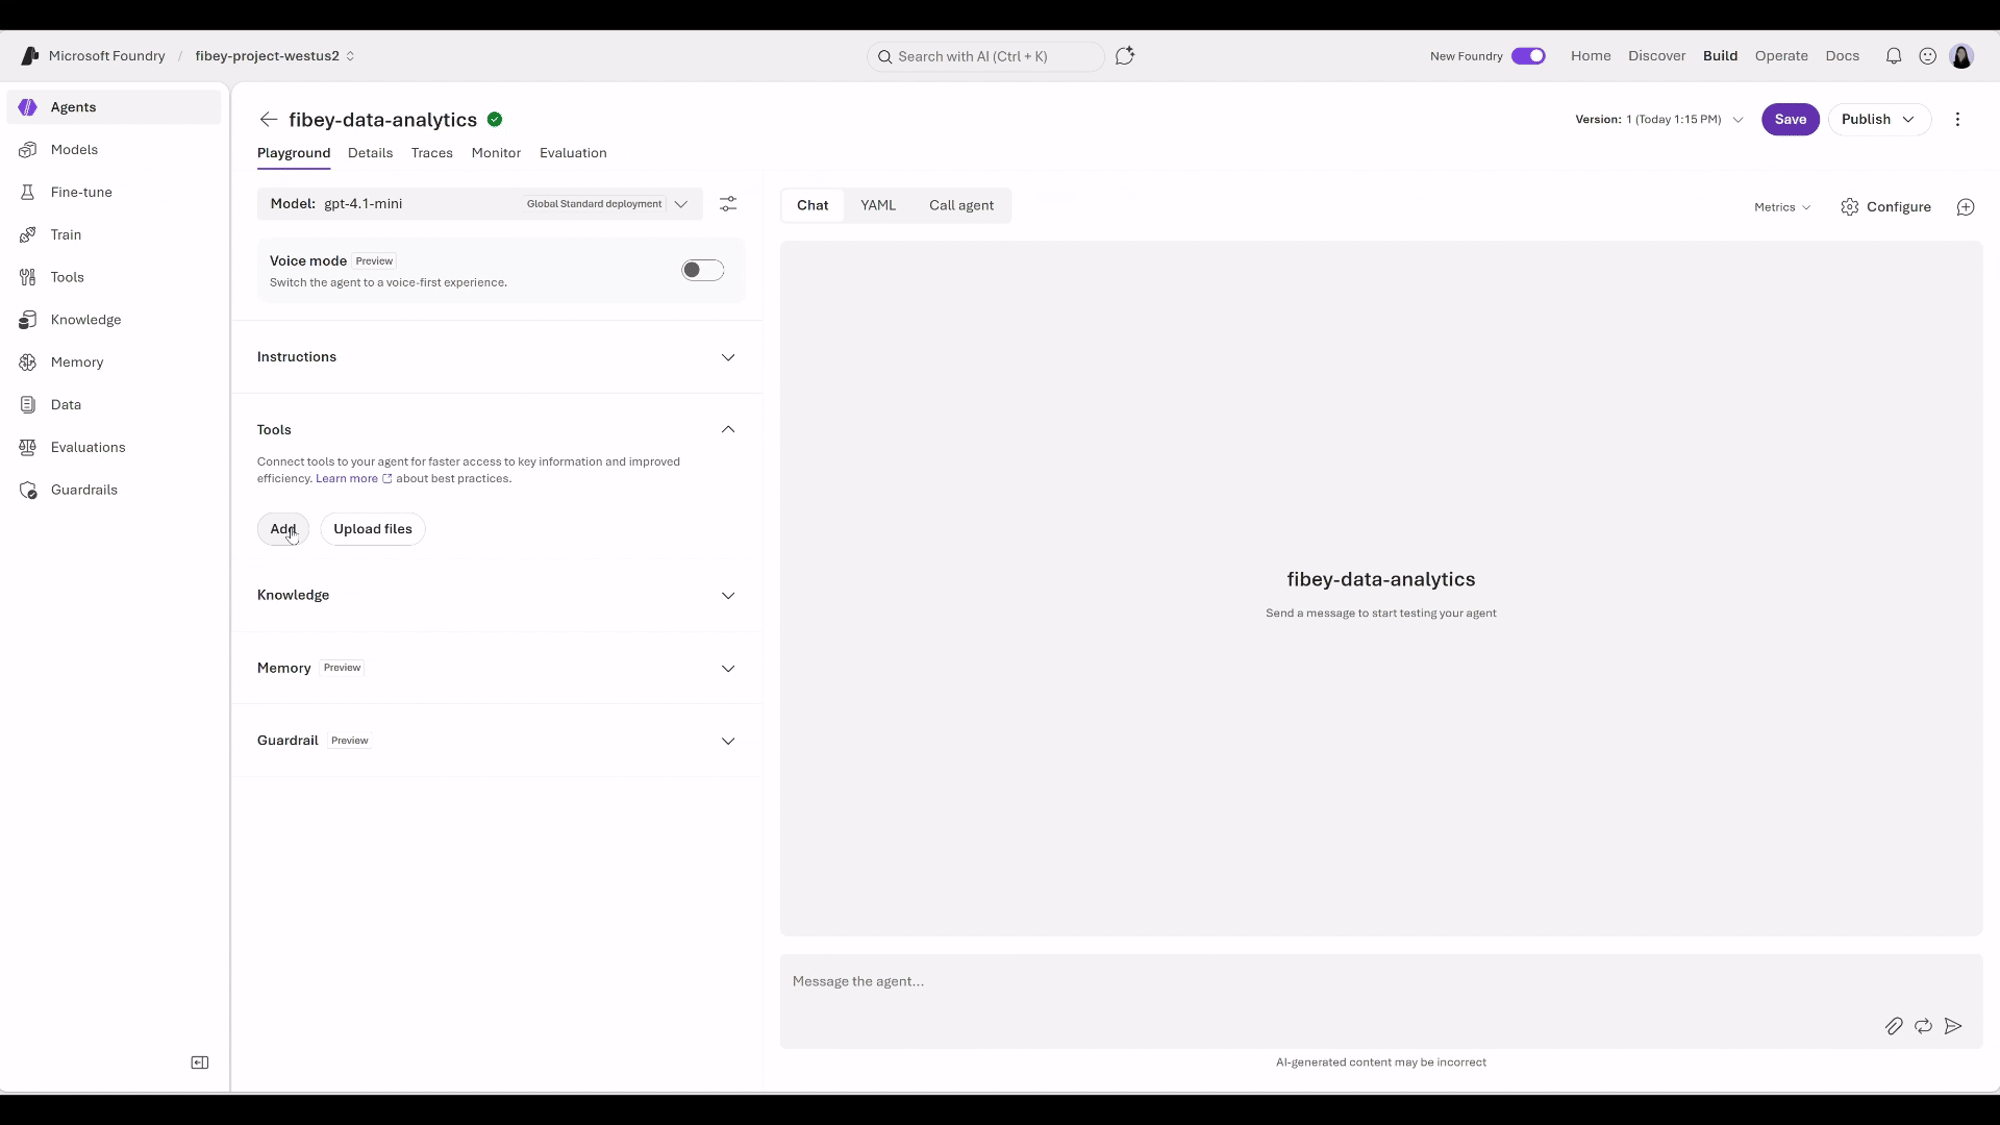Click the model settings sliders icon
This screenshot has height=1125, width=2000.
coord(728,204)
